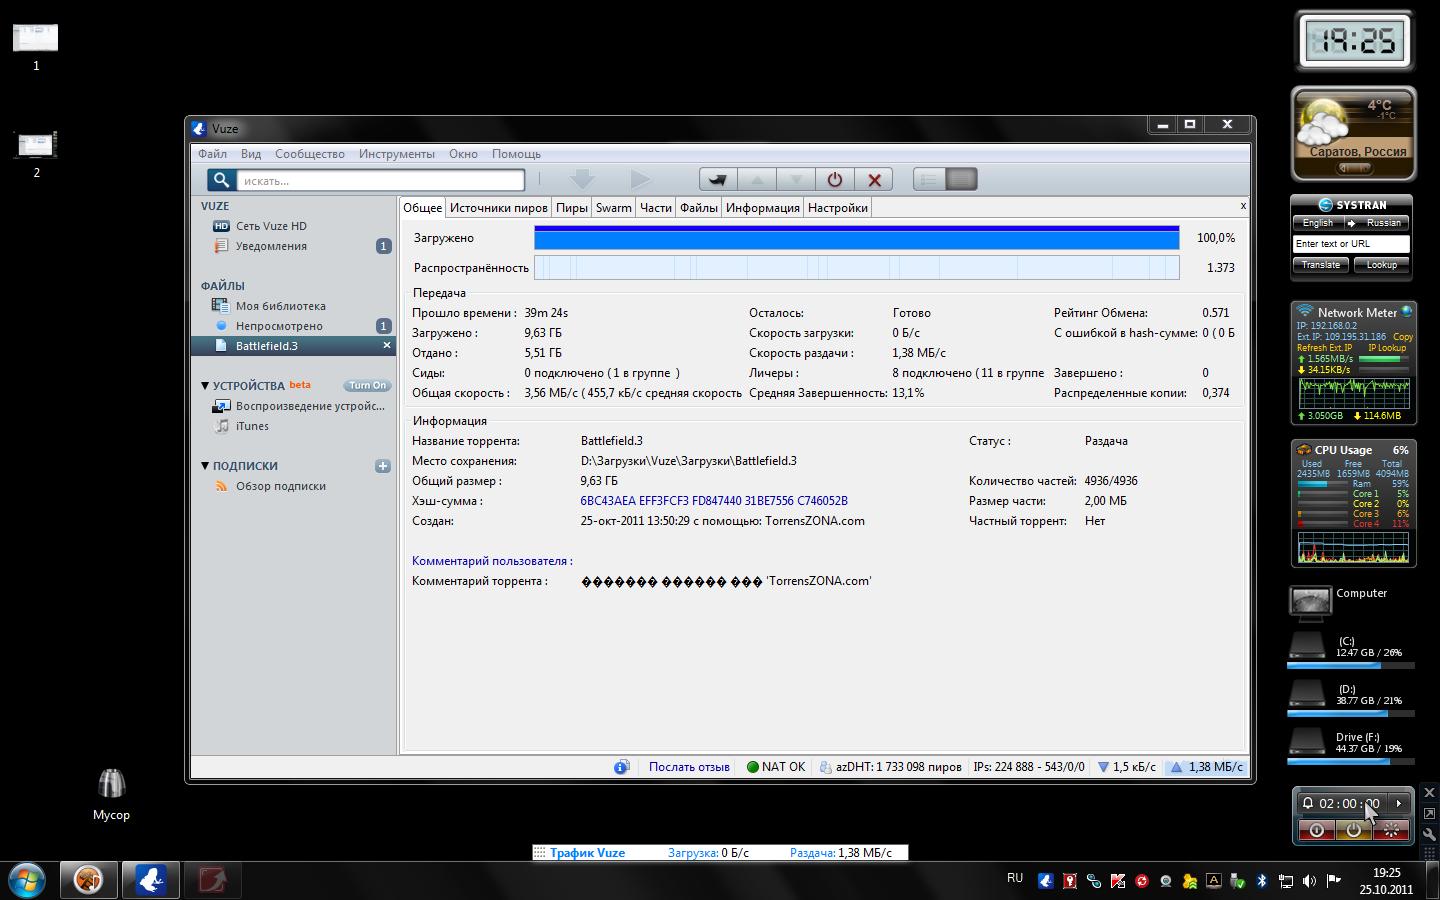Click the plus icon beside ПОДПИСКИ

tap(382, 466)
